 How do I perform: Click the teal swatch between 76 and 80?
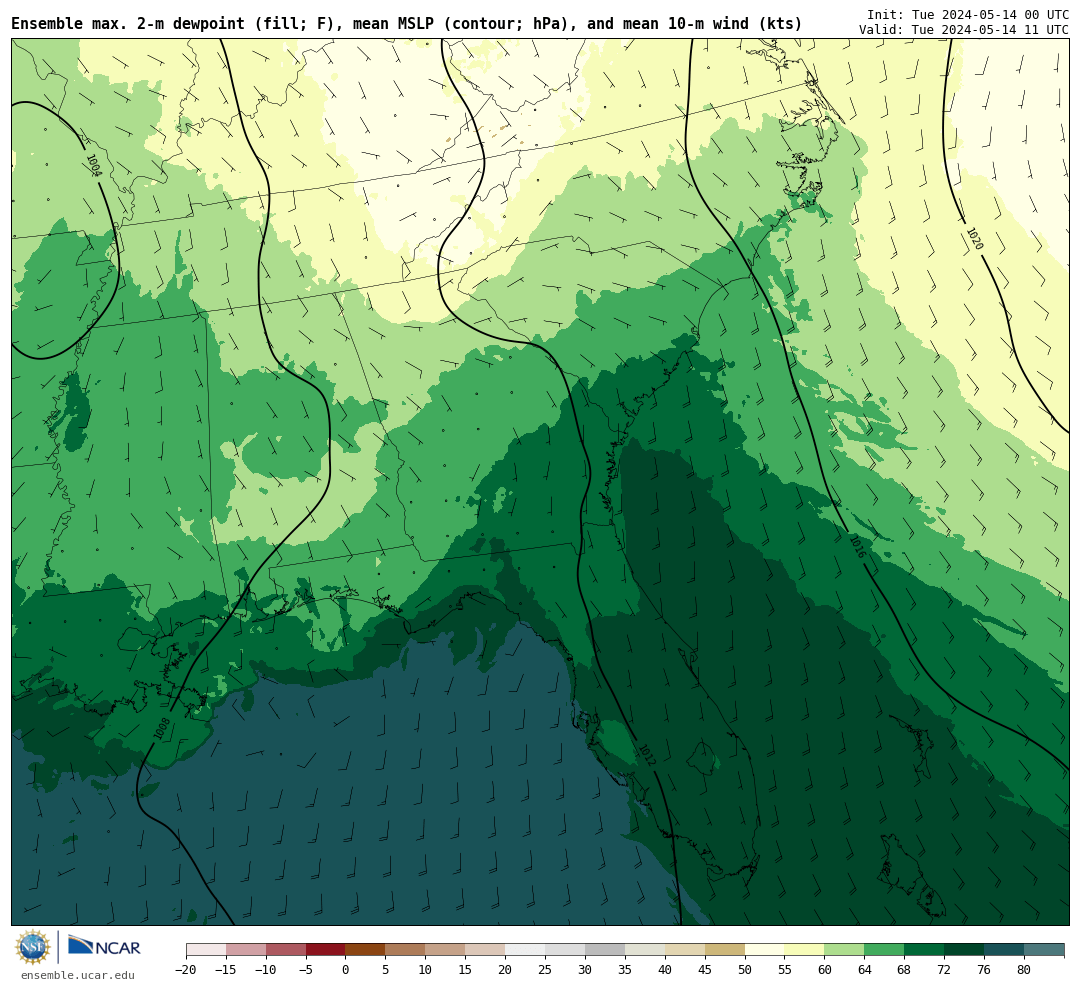pyautogui.click(x=1005, y=950)
